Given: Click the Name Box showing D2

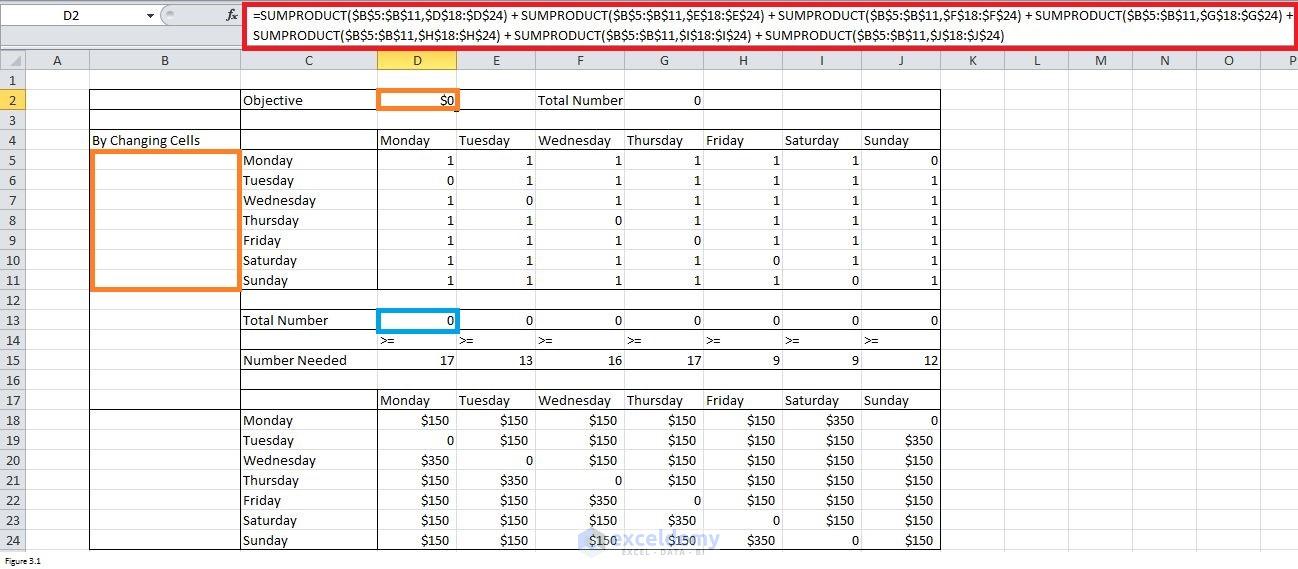Looking at the screenshot, I should [72, 16].
